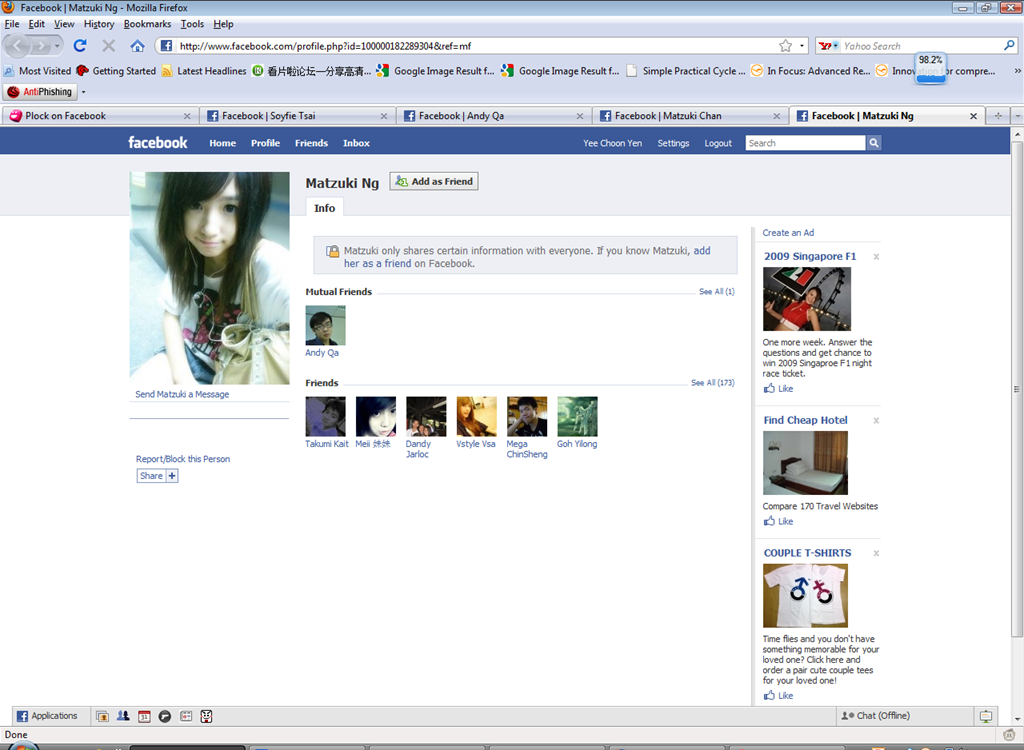Viewport: 1024px width, 750px height.
Task: Show more bookmarks with the chevron
Action: coord(1017,71)
